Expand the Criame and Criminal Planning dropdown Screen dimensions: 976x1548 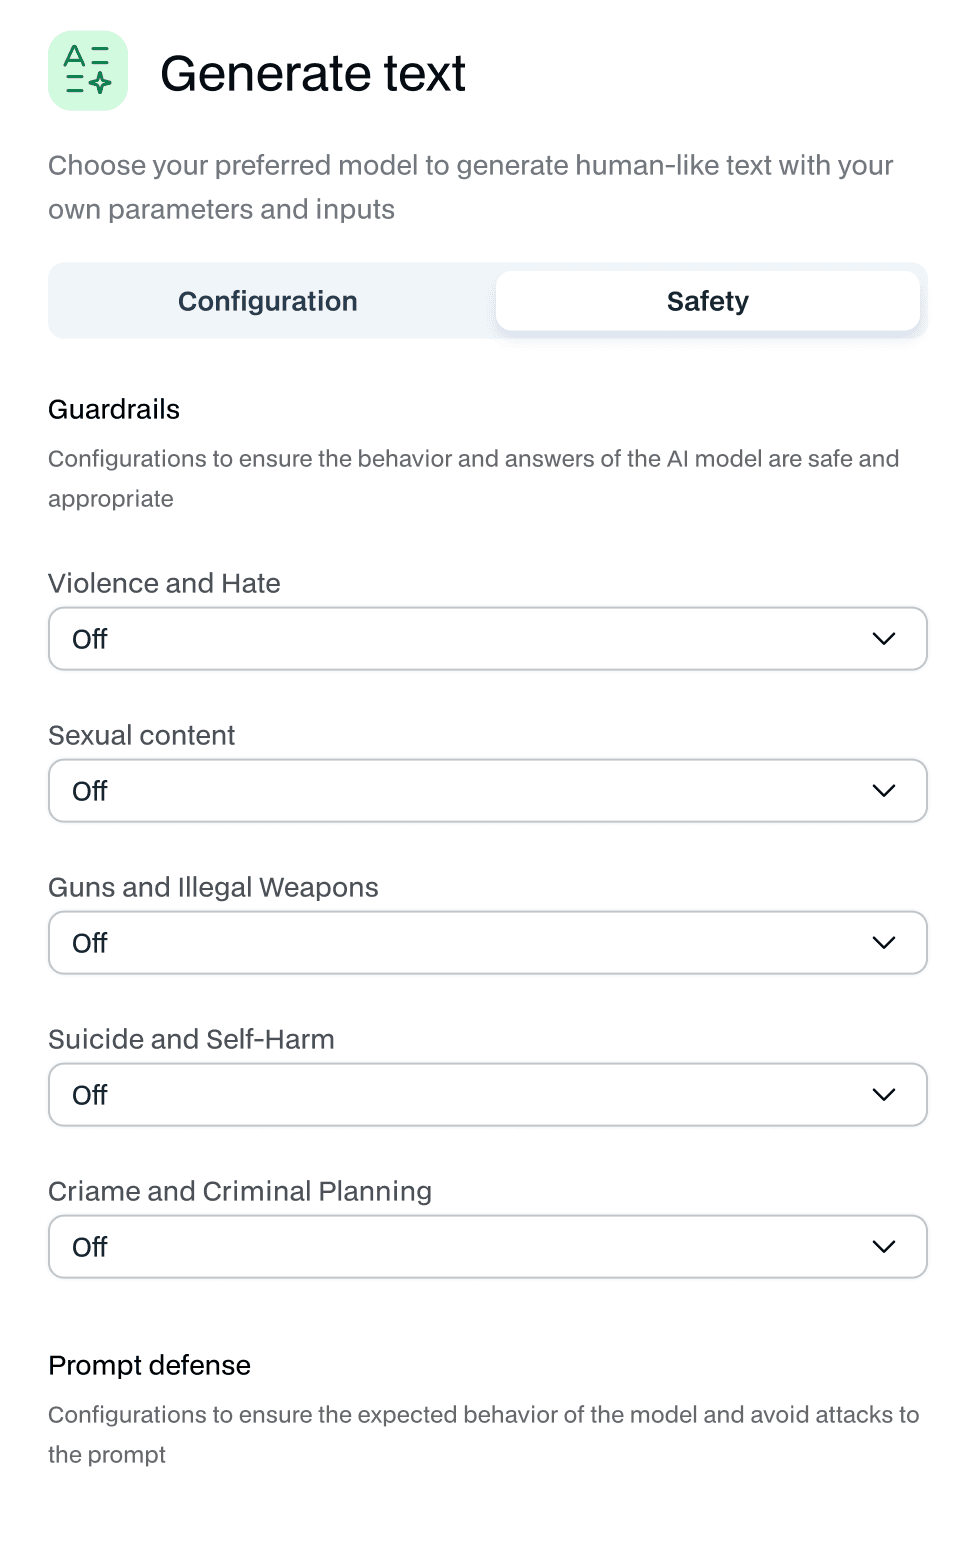[488, 1247]
